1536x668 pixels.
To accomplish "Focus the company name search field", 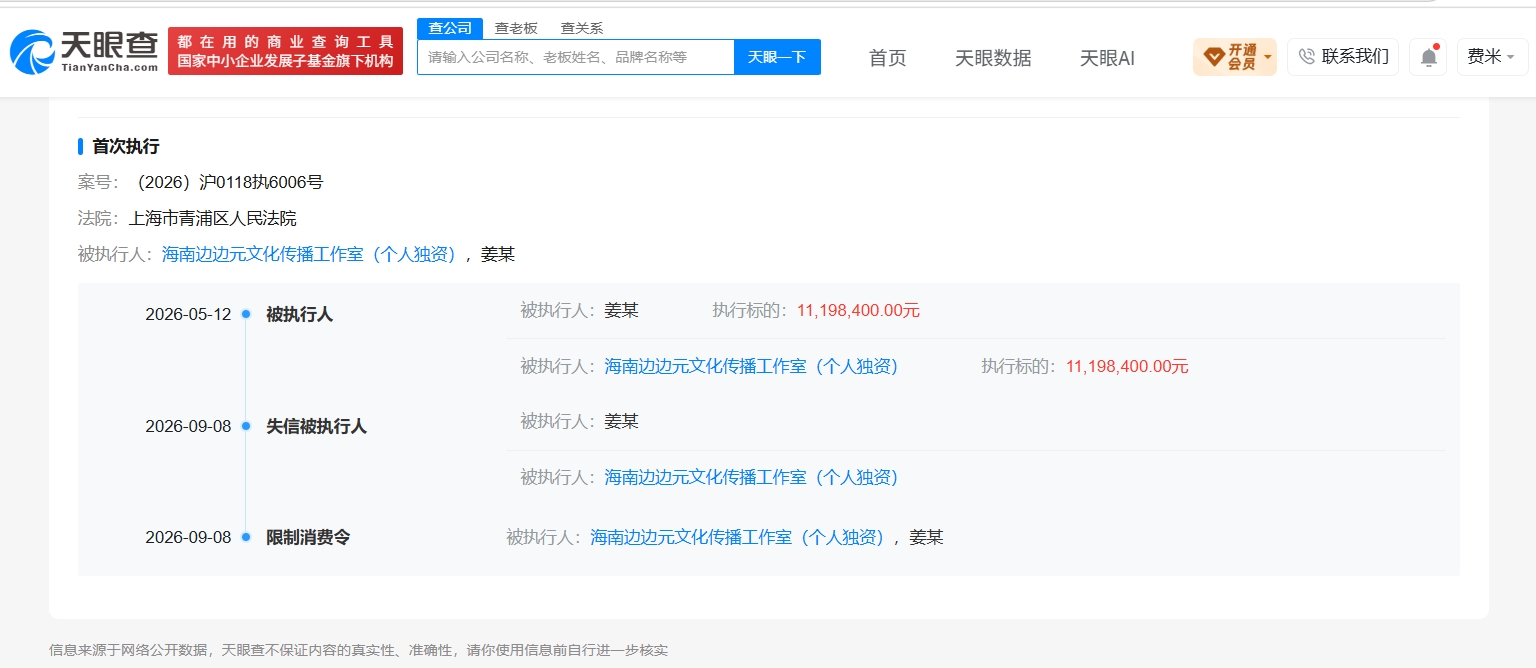I will pos(576,57).
